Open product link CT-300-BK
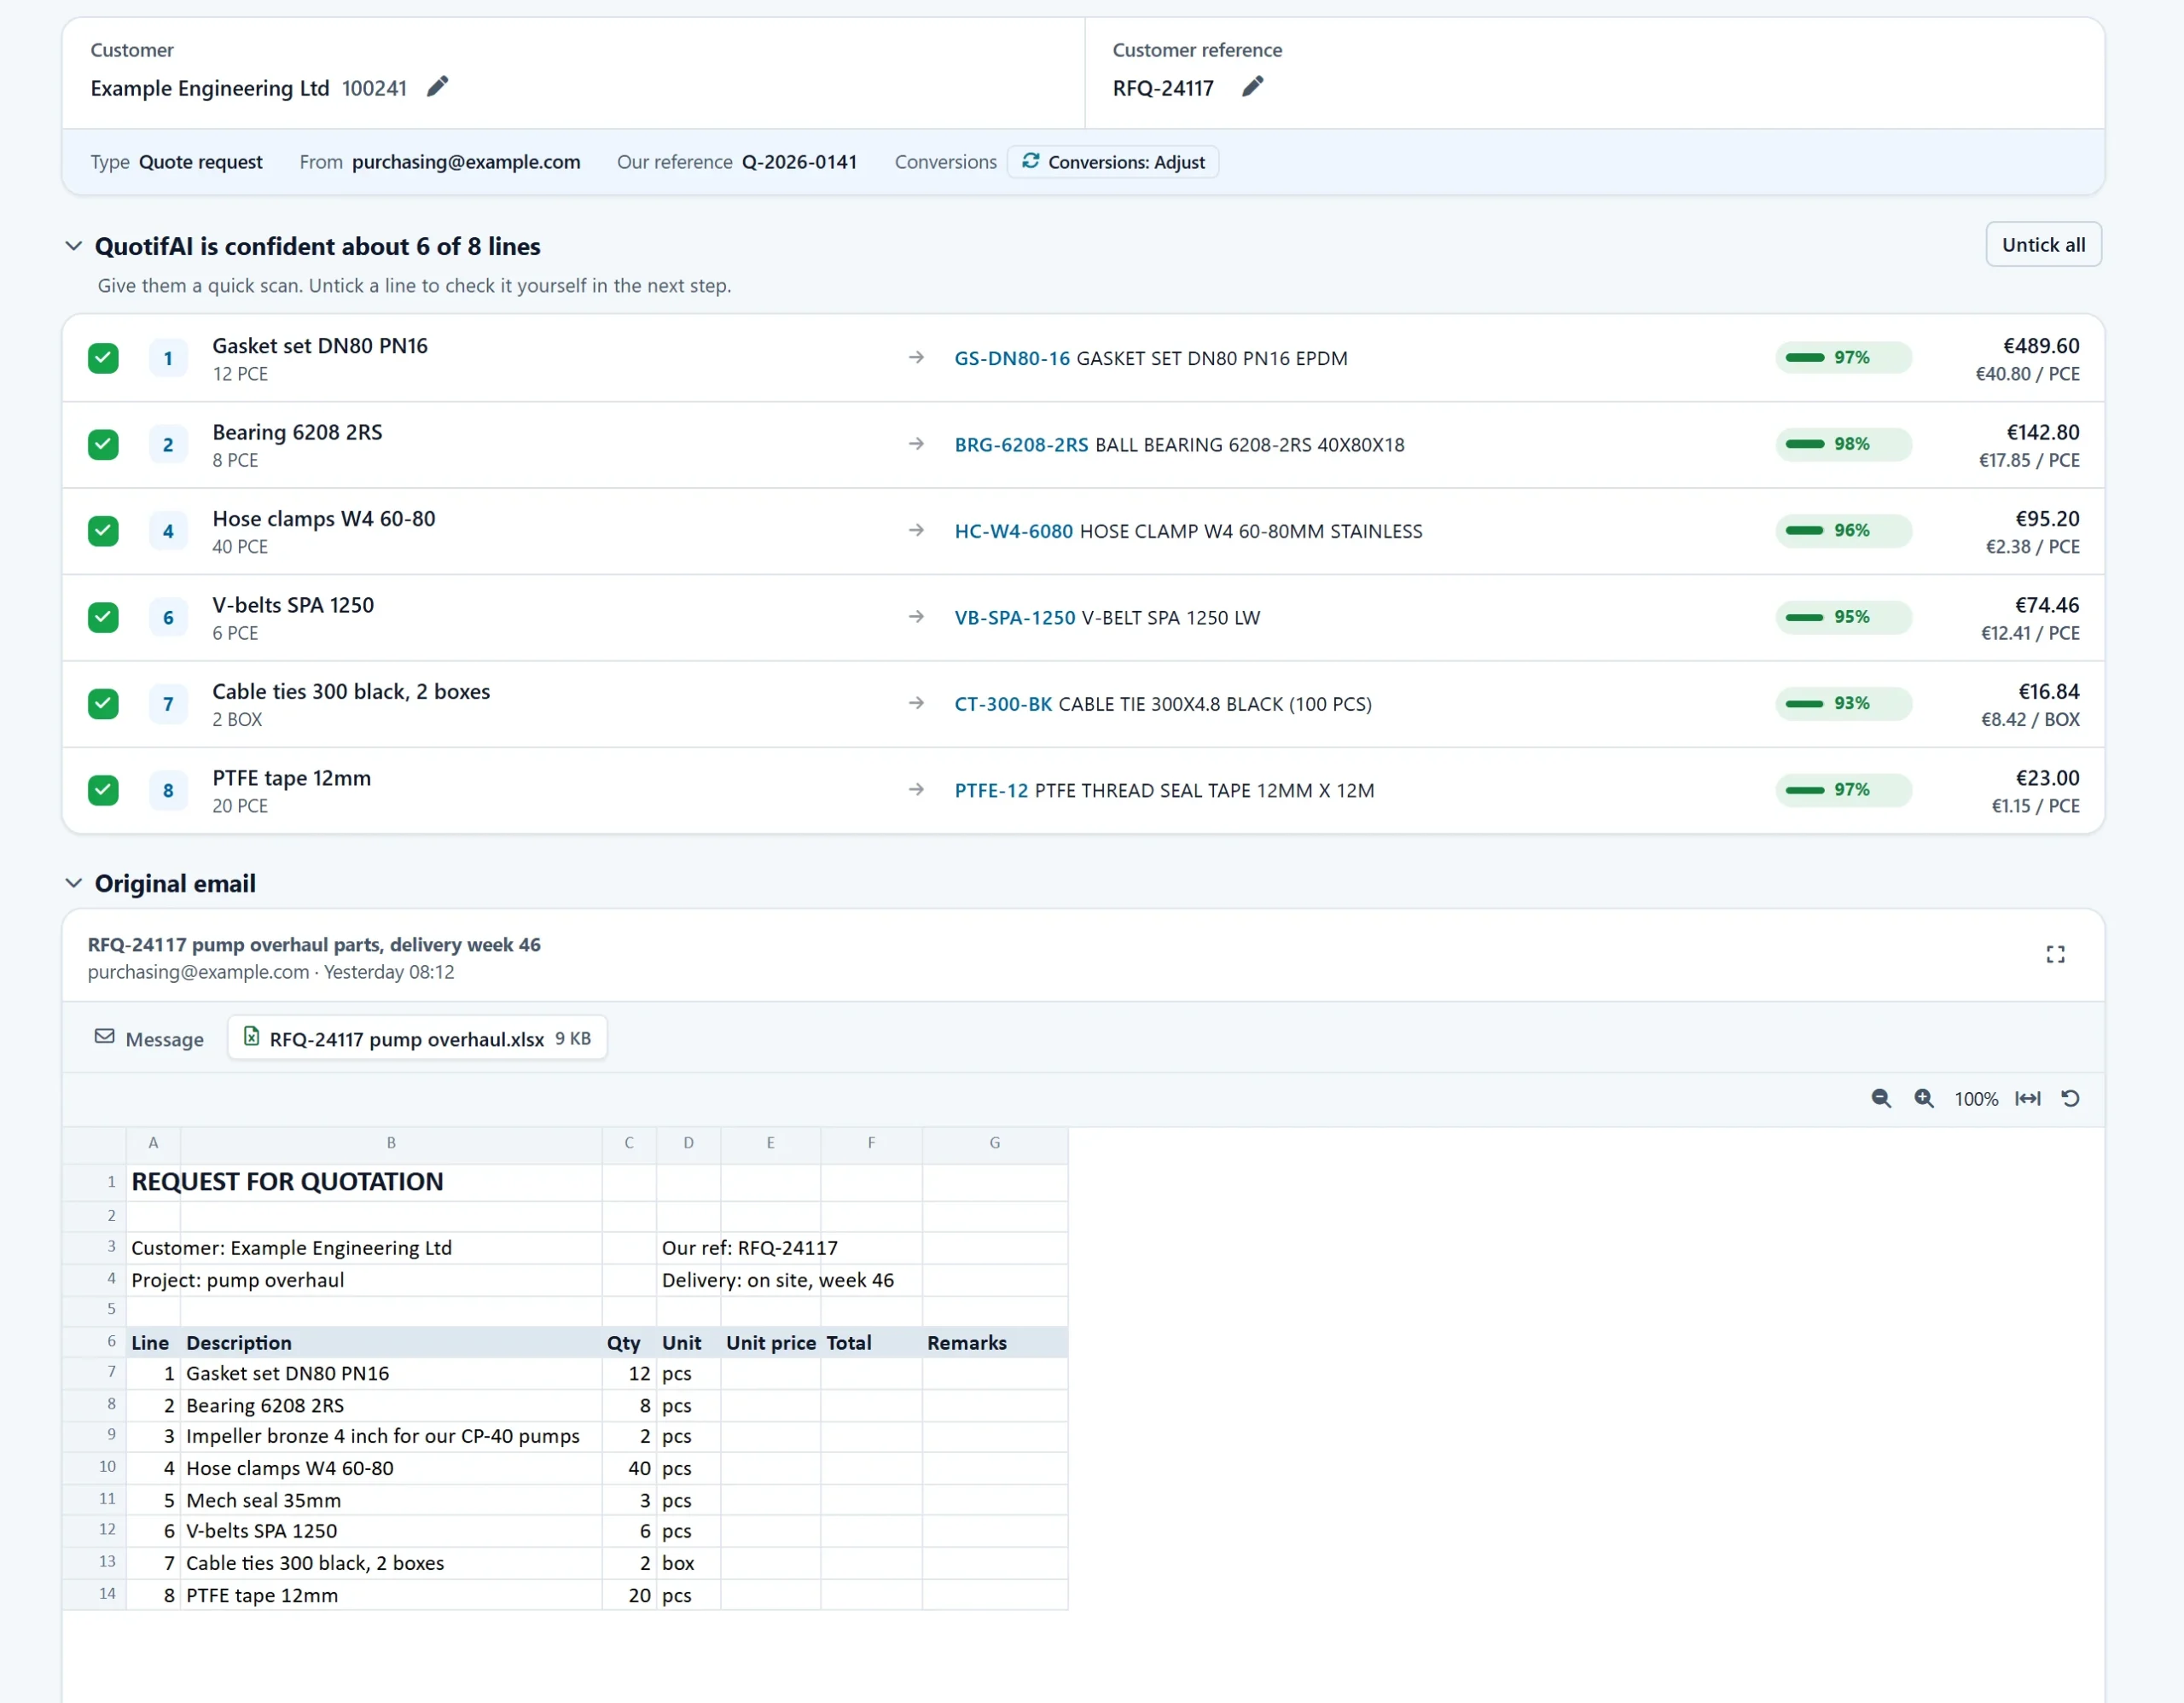 (x=1003, y=704)
